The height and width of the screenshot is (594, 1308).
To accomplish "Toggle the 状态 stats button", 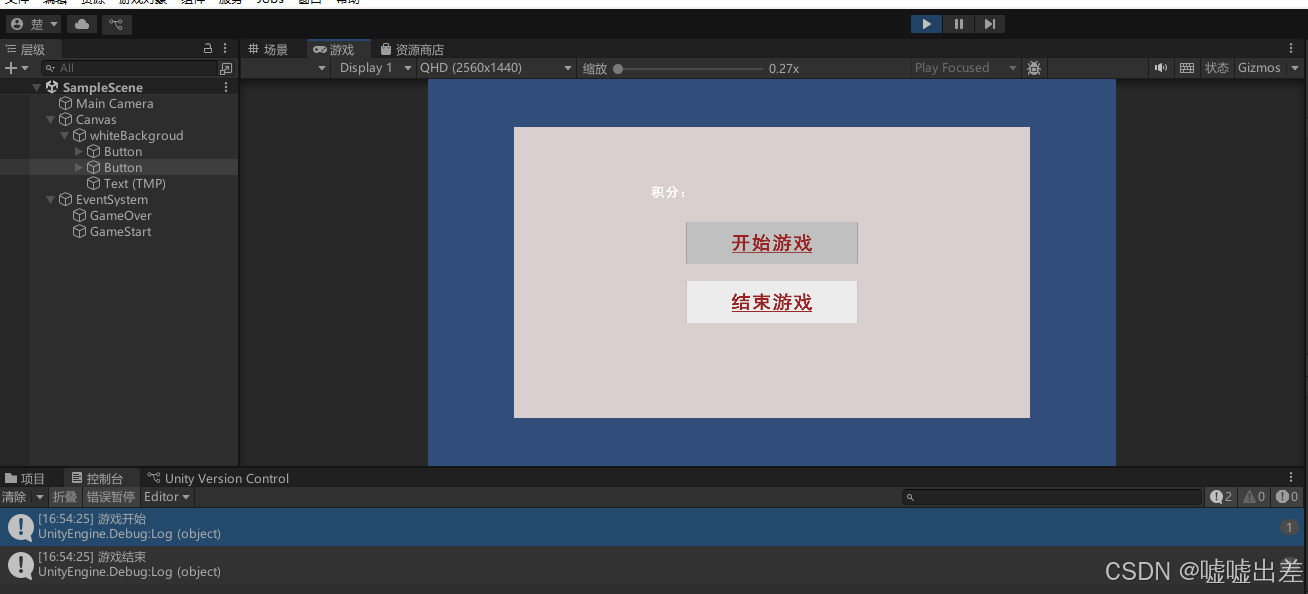I will pyautogui.click(x=1216, y=68).
